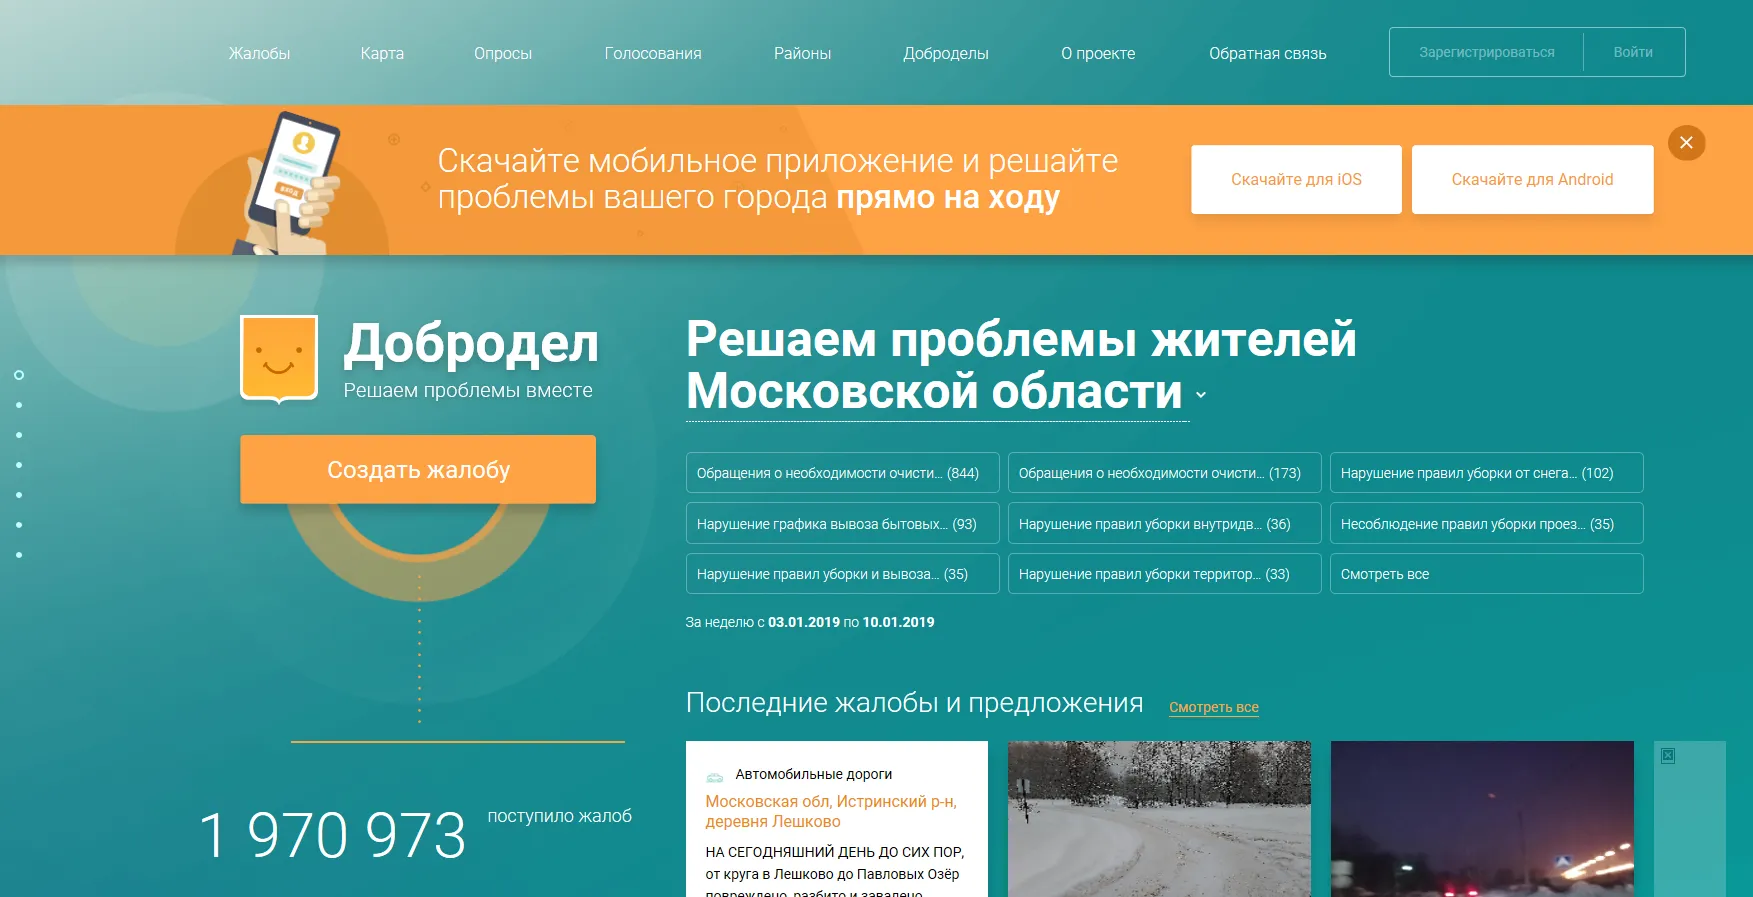Open the Жалобы menu item
The image size is (1753, 897).
[x=259, y=53]
